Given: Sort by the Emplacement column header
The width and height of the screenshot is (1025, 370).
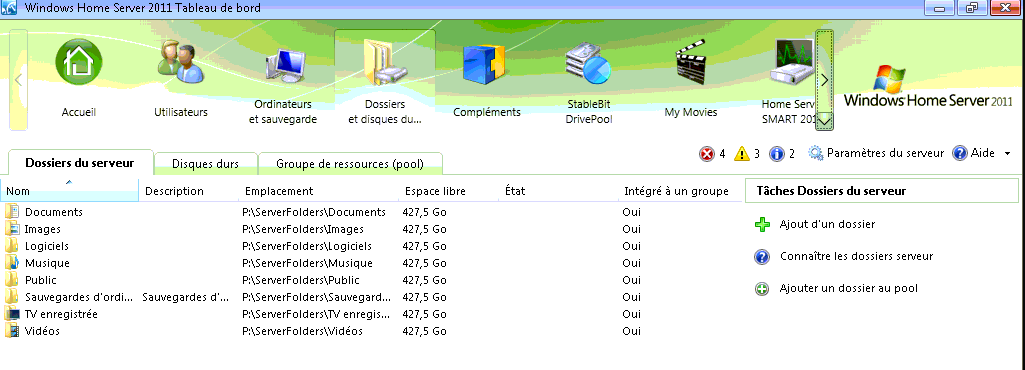Looking at the screenshot, I should click(319, 191).
